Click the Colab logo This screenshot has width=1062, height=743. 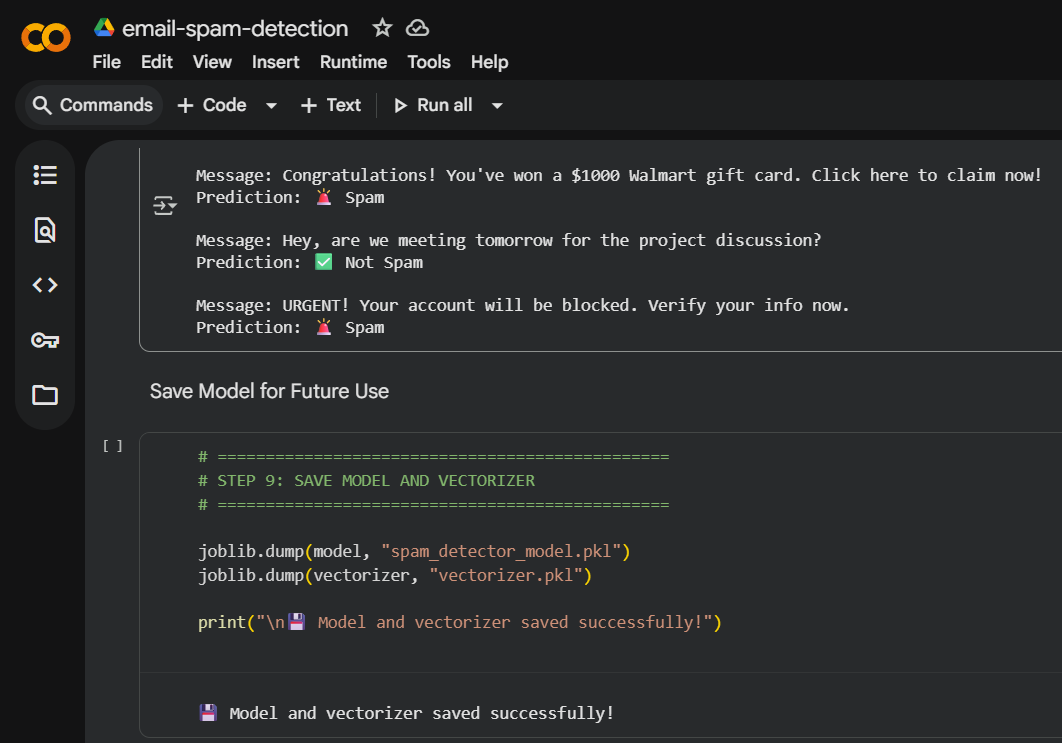[x=46, y=38]
